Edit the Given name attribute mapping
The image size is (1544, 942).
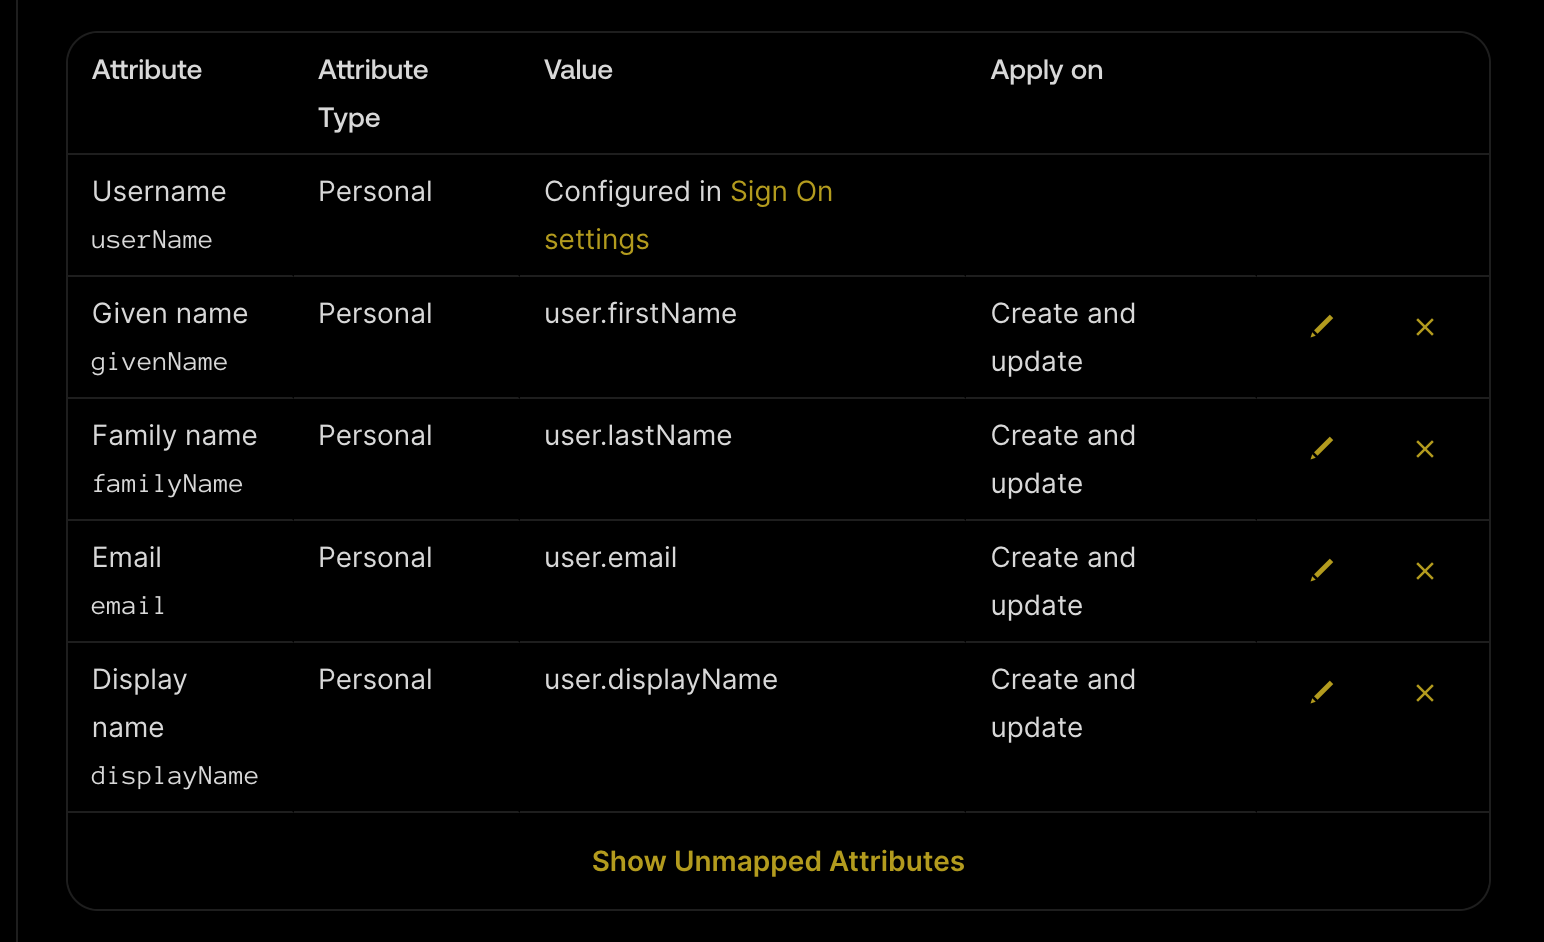tap(1322, 327)
